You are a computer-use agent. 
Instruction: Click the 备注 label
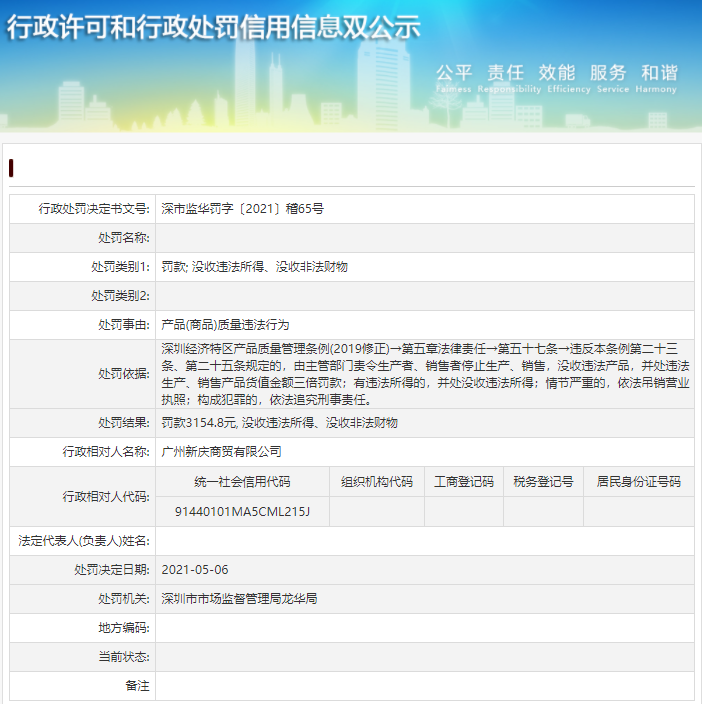click(x=137, y=686)
